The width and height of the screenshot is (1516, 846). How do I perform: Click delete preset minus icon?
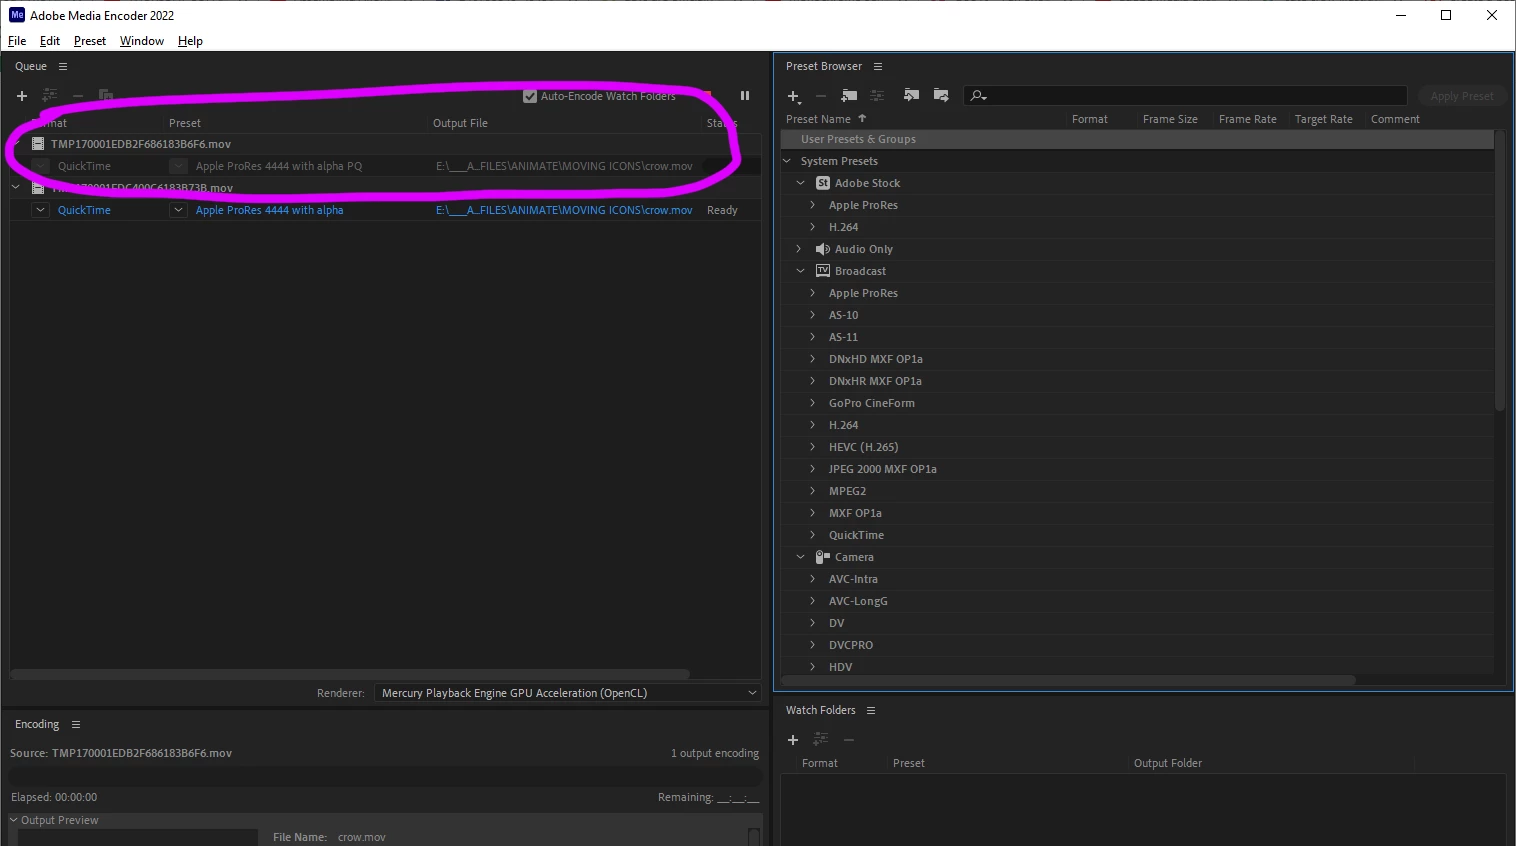[x=821, y=96]
